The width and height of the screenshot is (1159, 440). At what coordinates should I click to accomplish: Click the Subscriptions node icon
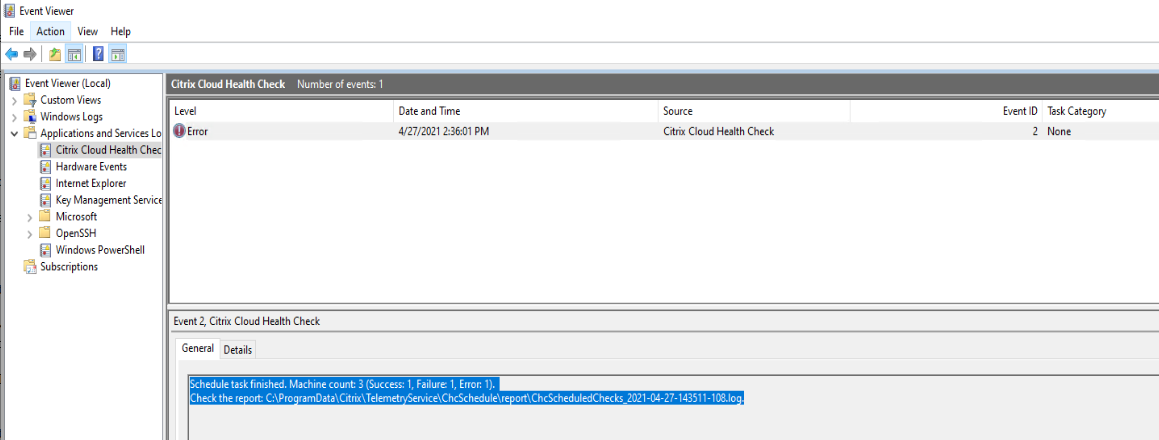pos(30,266)
